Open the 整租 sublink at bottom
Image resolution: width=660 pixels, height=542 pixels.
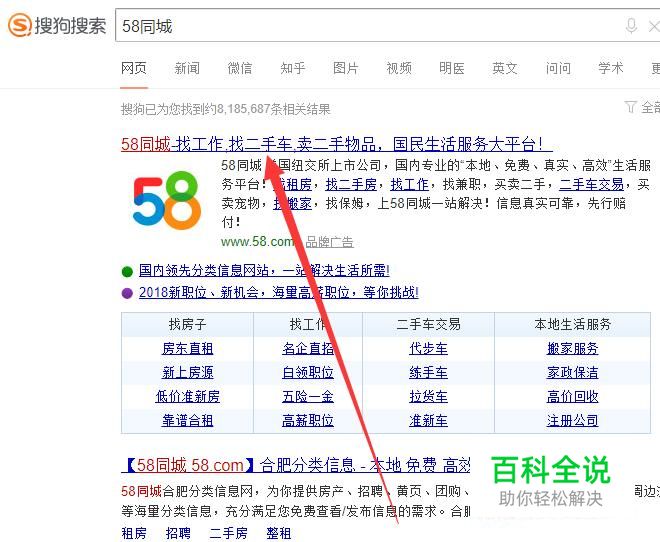click(x=279, y=533)
